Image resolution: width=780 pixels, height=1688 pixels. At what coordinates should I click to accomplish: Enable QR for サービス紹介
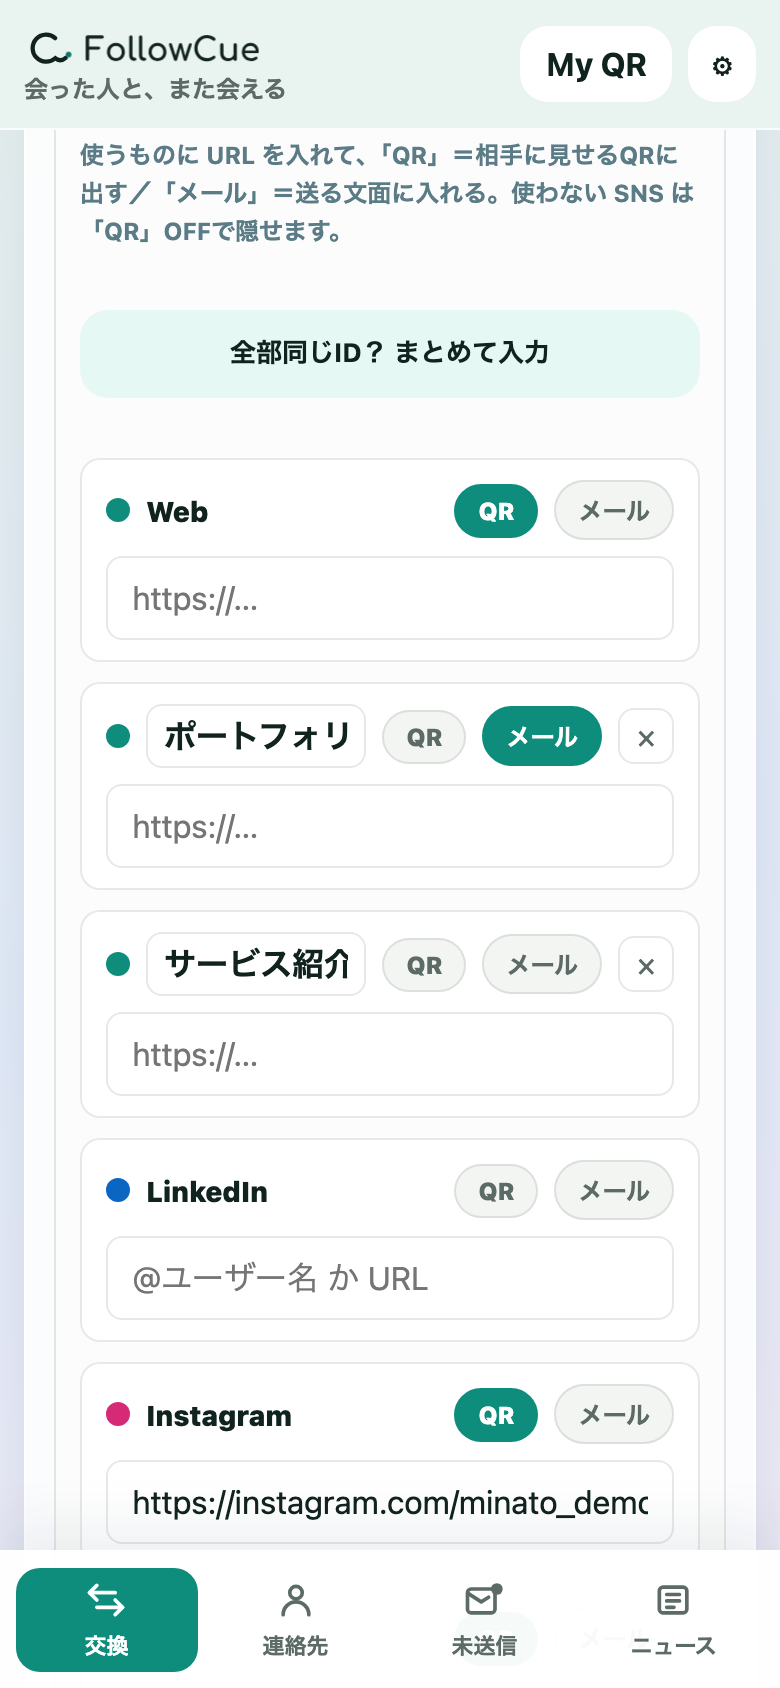[424, 965]
